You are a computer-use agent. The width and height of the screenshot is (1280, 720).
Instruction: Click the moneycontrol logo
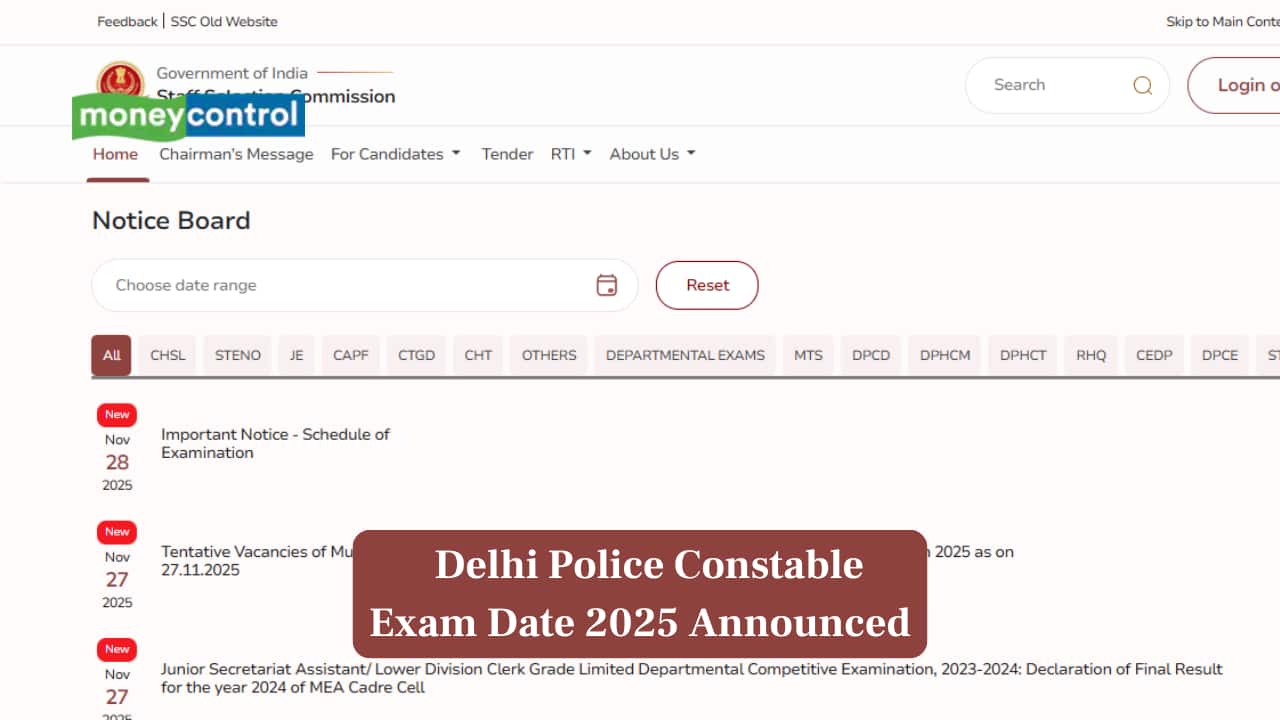(188, 115)
